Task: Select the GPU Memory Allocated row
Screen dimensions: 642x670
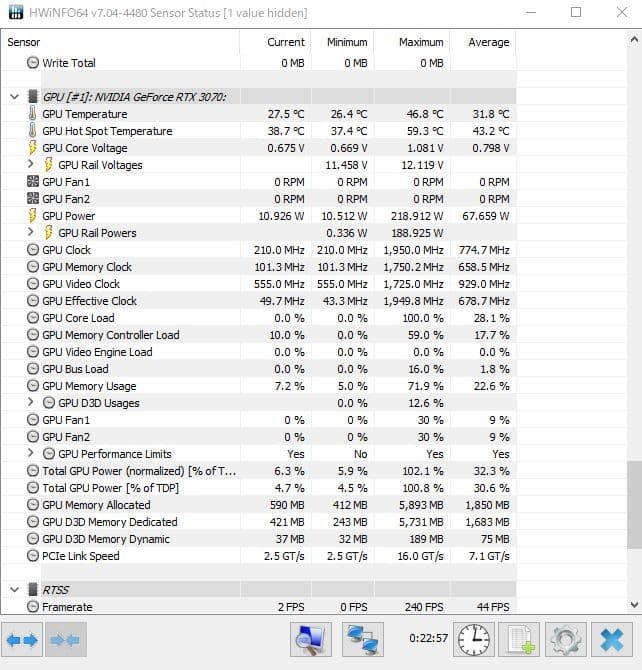Action: click(x=259, y=505)
